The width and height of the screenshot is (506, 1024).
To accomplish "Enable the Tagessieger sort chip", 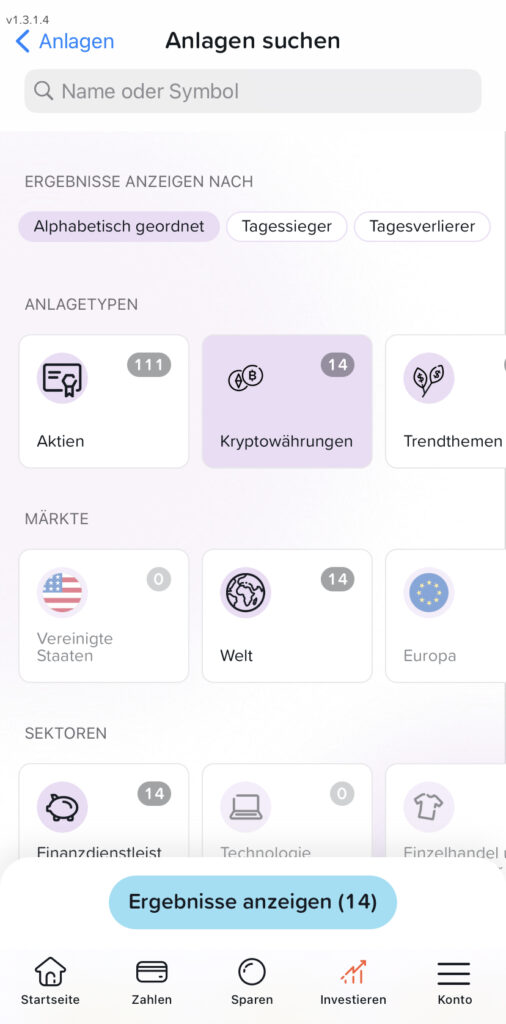I will 287,227.
